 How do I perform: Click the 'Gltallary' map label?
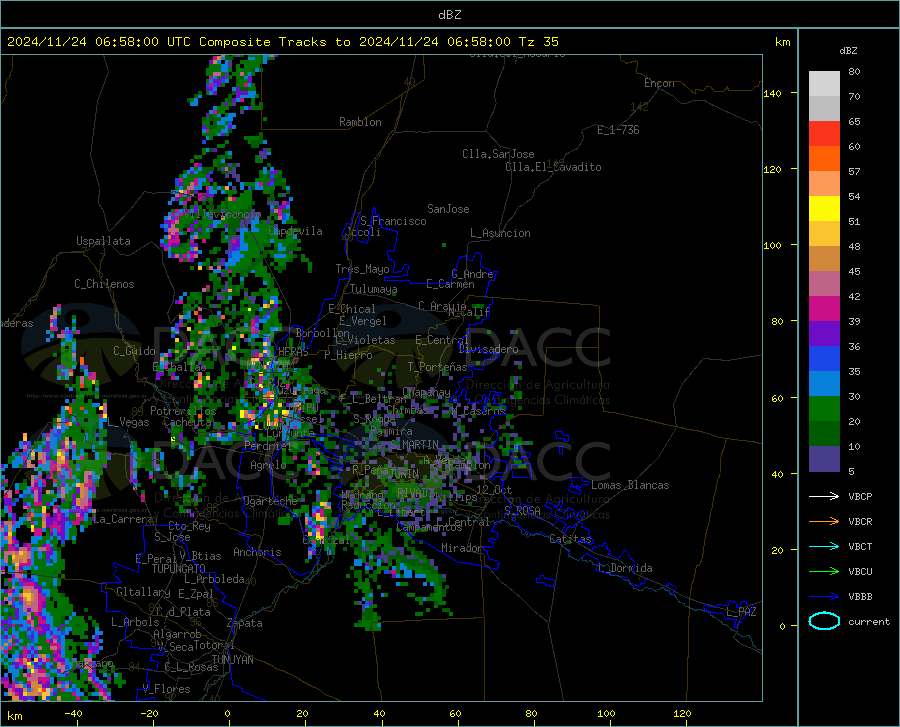tap(143, 592)
